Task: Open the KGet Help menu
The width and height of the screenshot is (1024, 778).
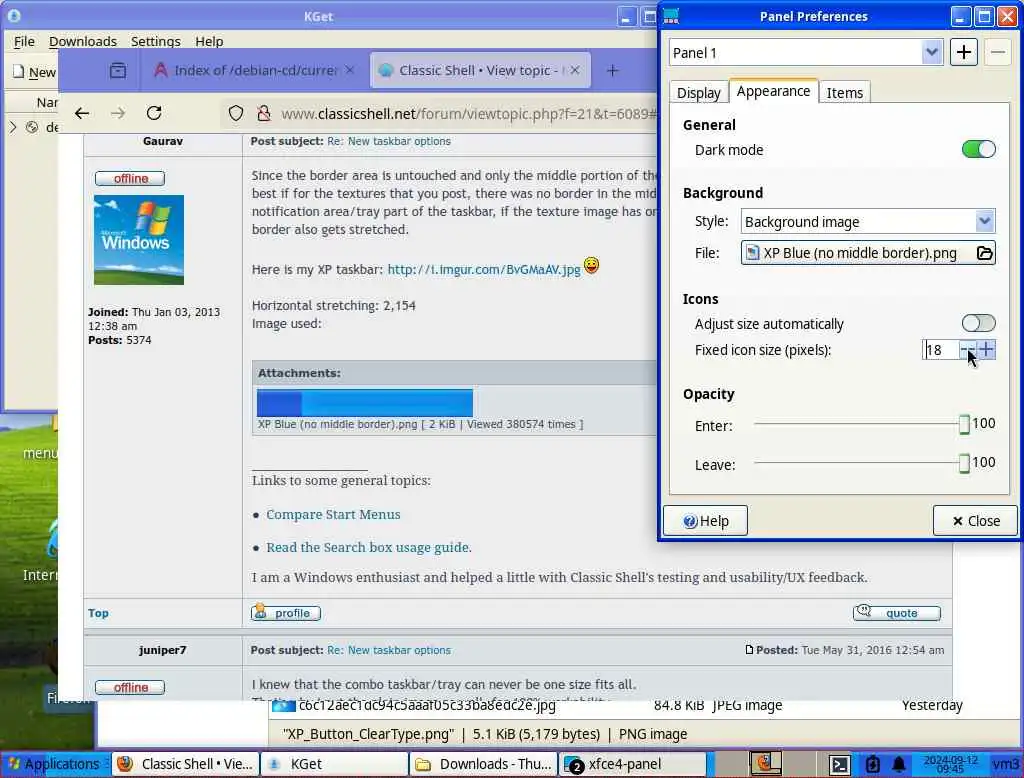Action: [209, 41]
